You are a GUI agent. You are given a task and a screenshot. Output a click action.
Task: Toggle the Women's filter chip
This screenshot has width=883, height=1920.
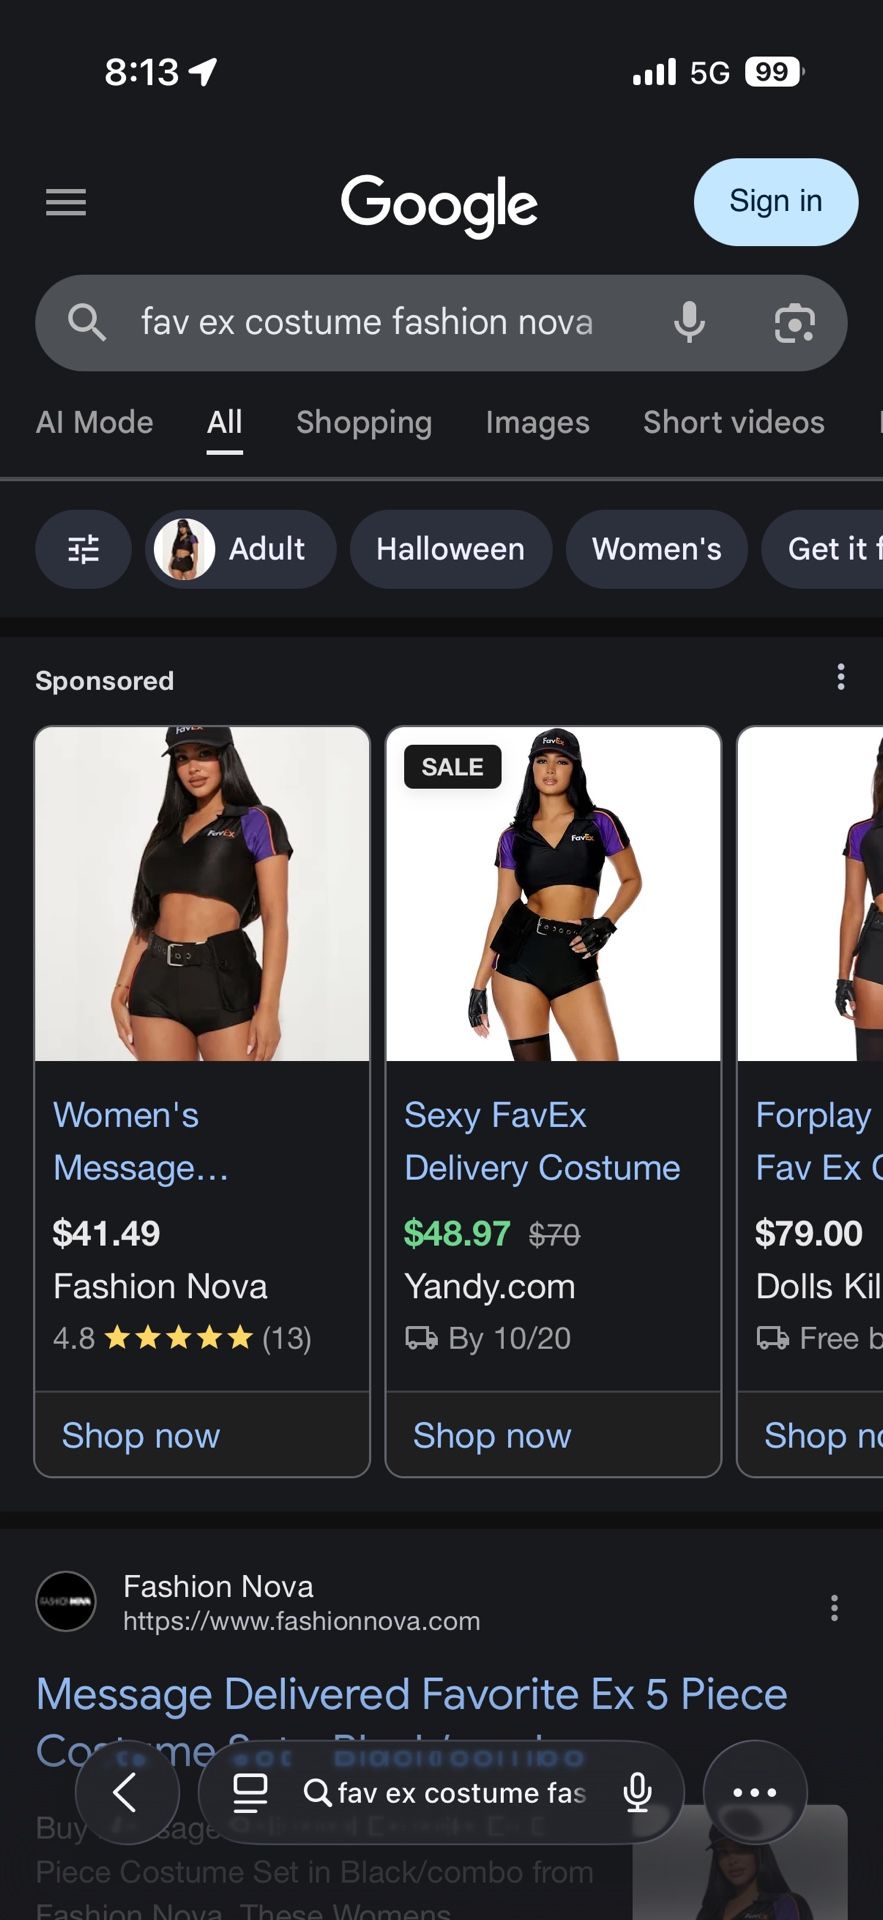coord(656,549)
